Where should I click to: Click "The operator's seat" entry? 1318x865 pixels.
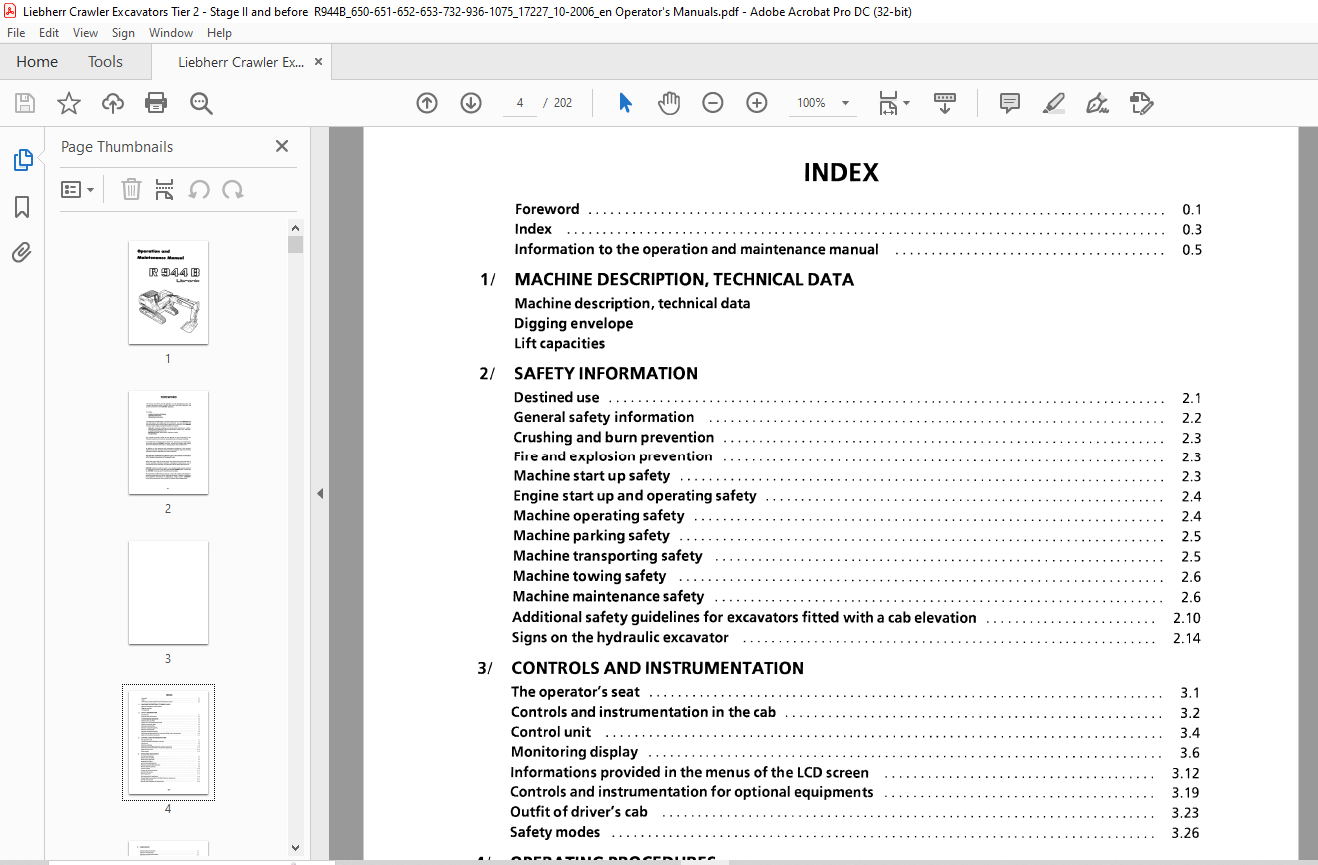575,691
